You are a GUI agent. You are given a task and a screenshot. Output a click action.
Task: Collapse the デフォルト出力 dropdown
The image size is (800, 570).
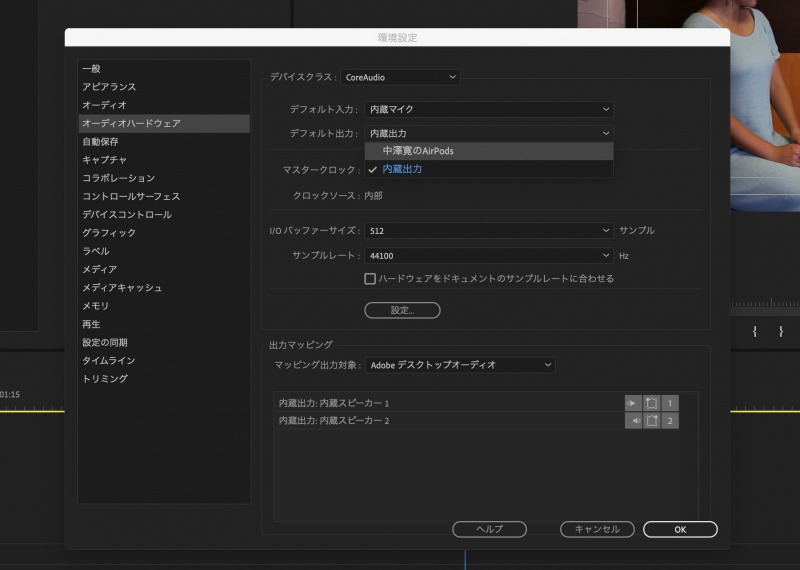click(489, 133)
